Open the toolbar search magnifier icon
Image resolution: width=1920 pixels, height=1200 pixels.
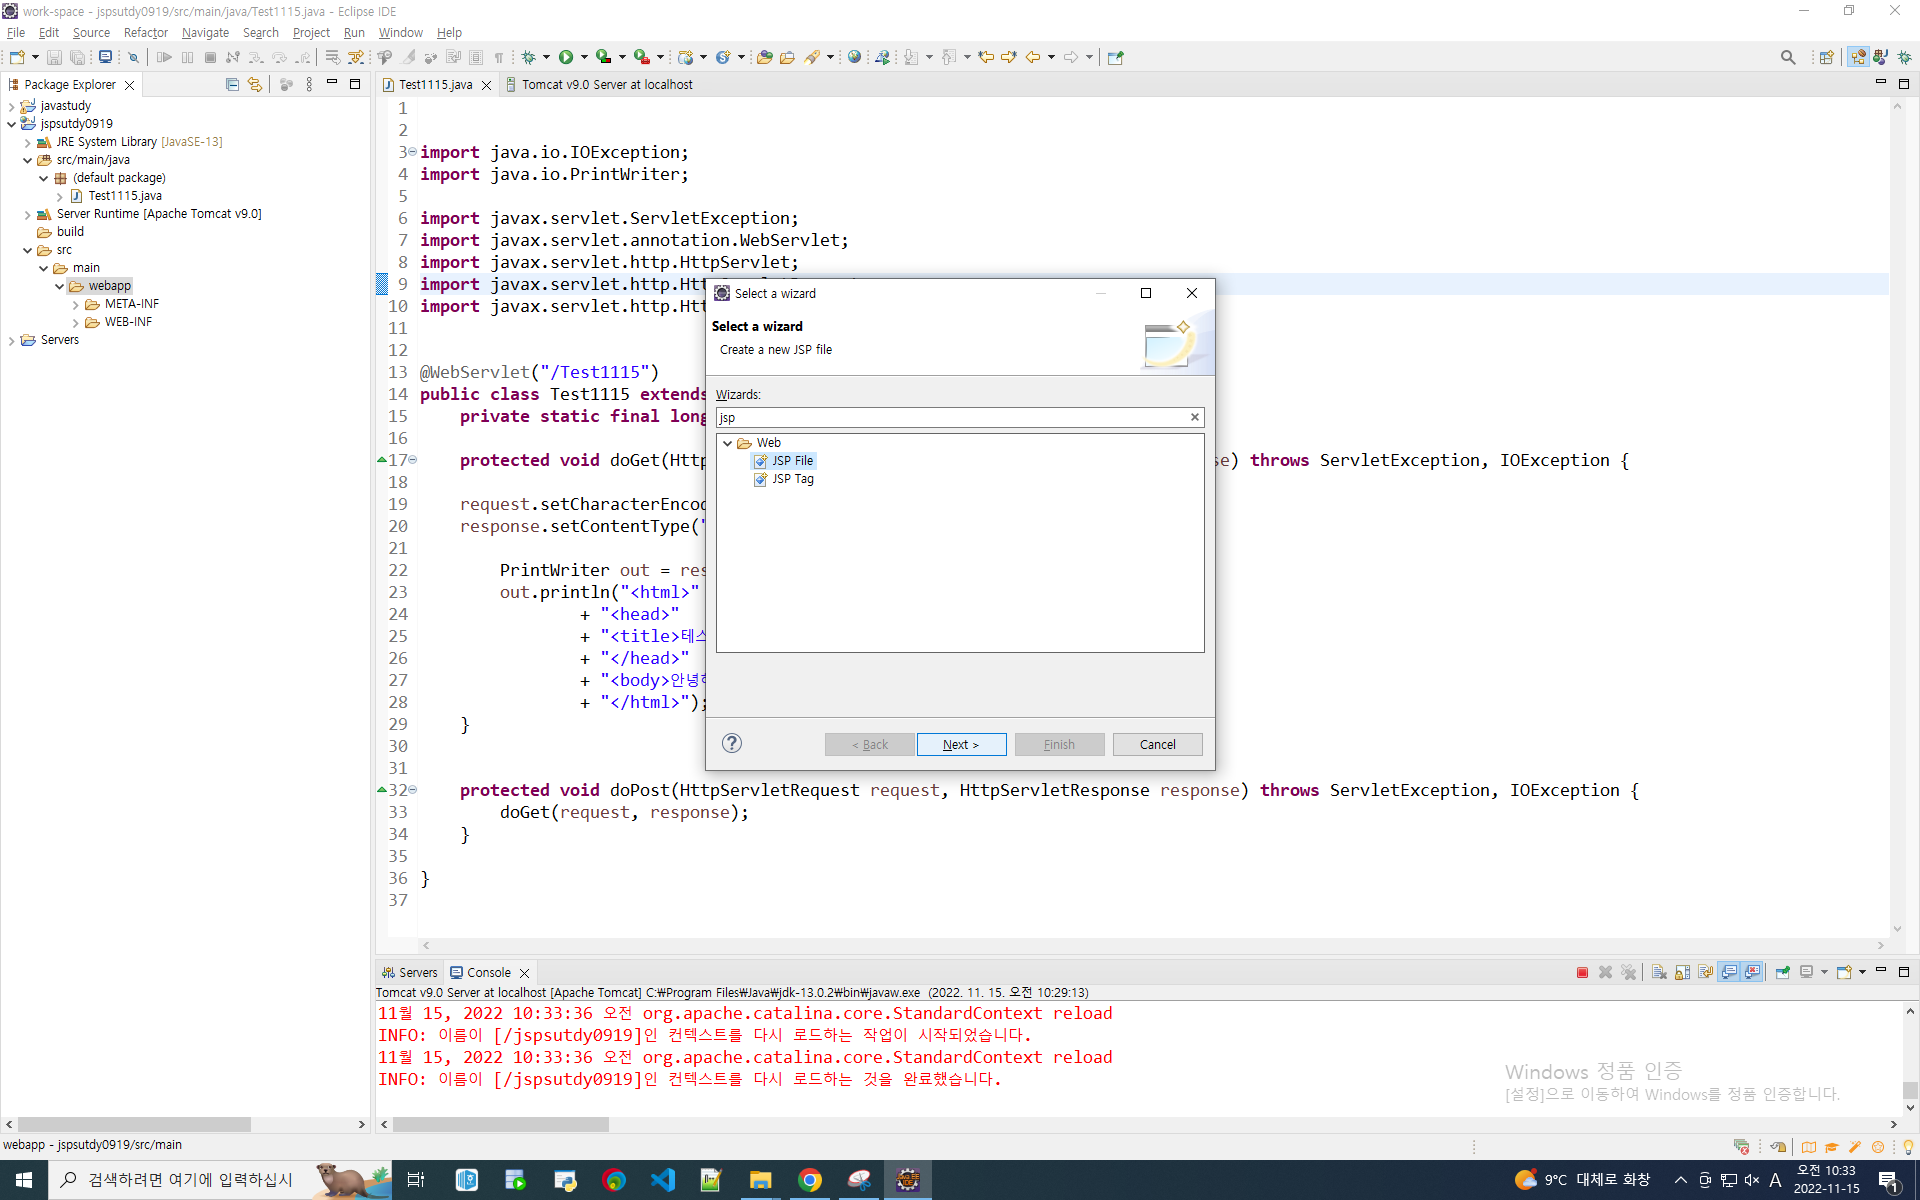coord(1787,57)
